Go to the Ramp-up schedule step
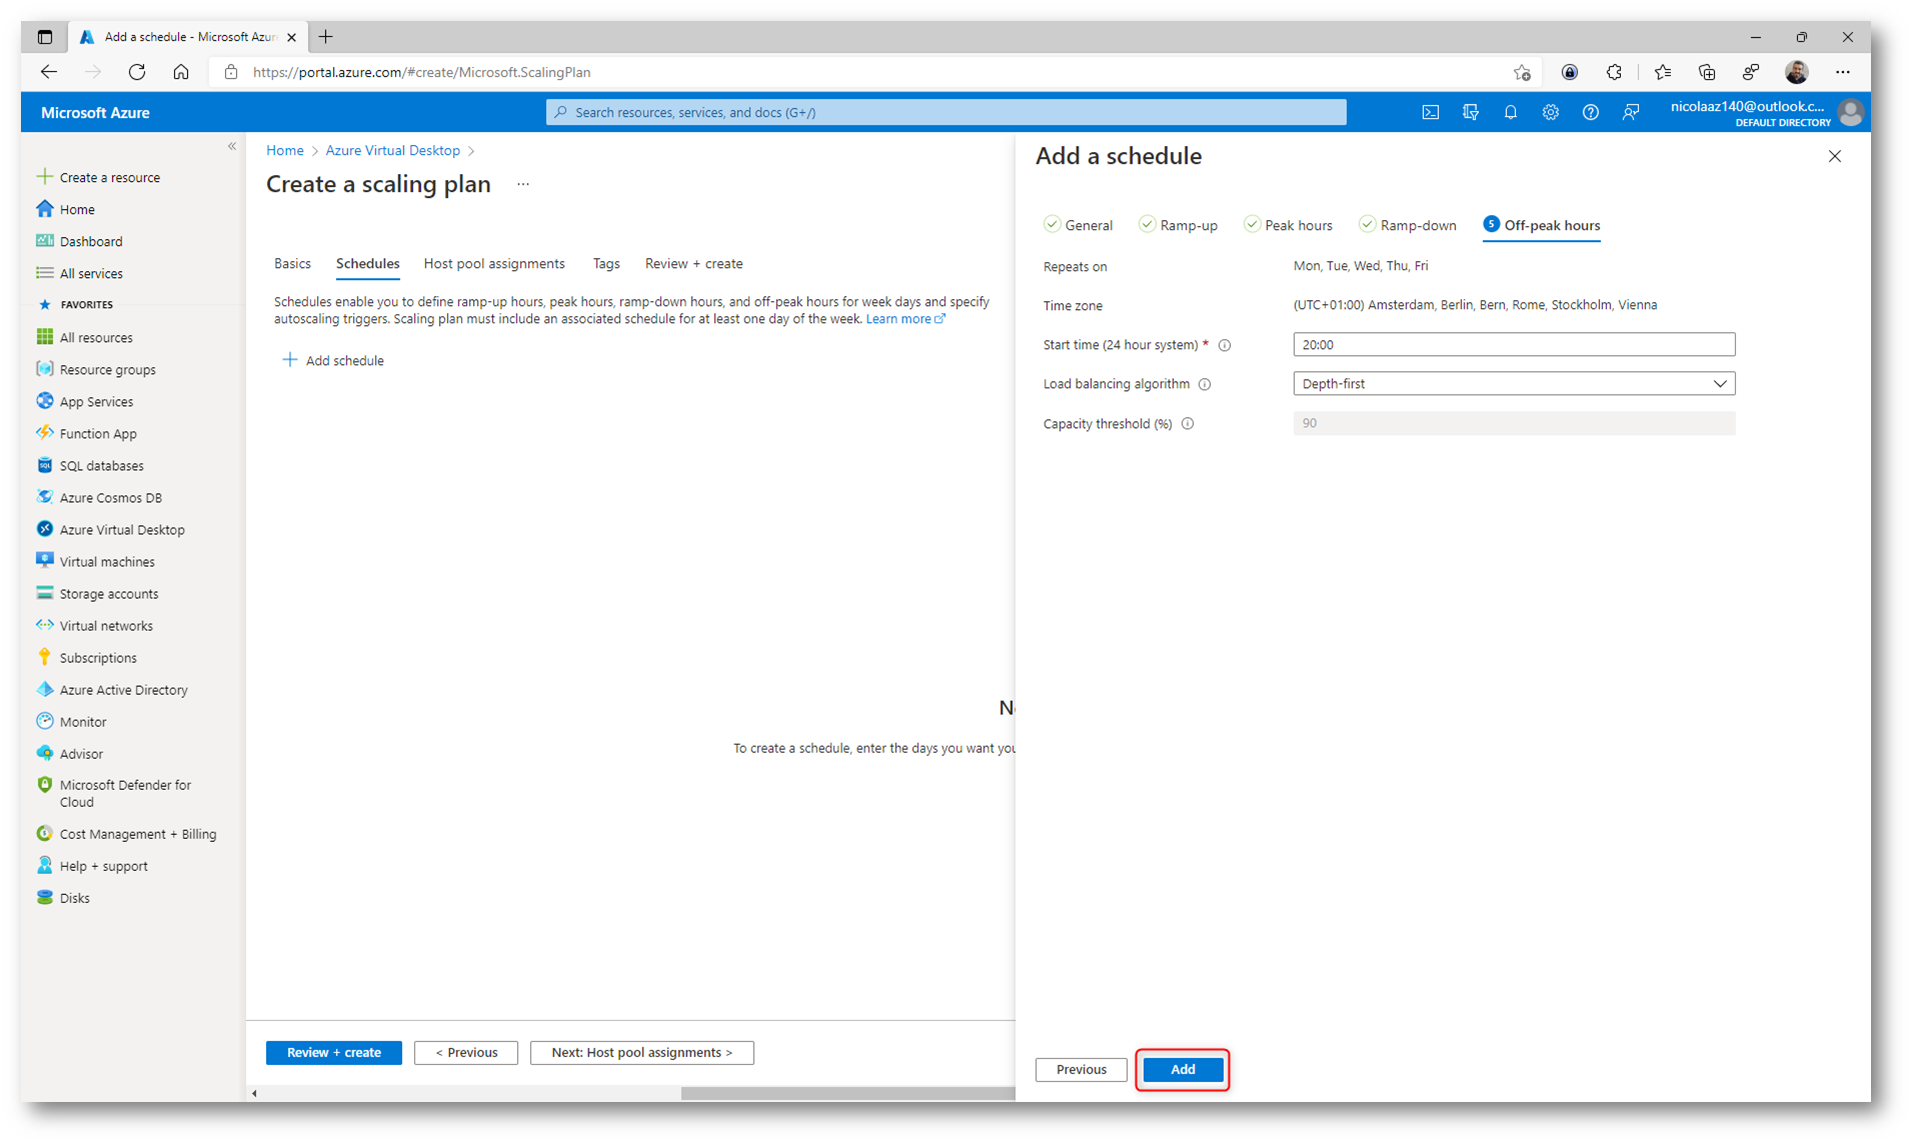 point(1178,225)
